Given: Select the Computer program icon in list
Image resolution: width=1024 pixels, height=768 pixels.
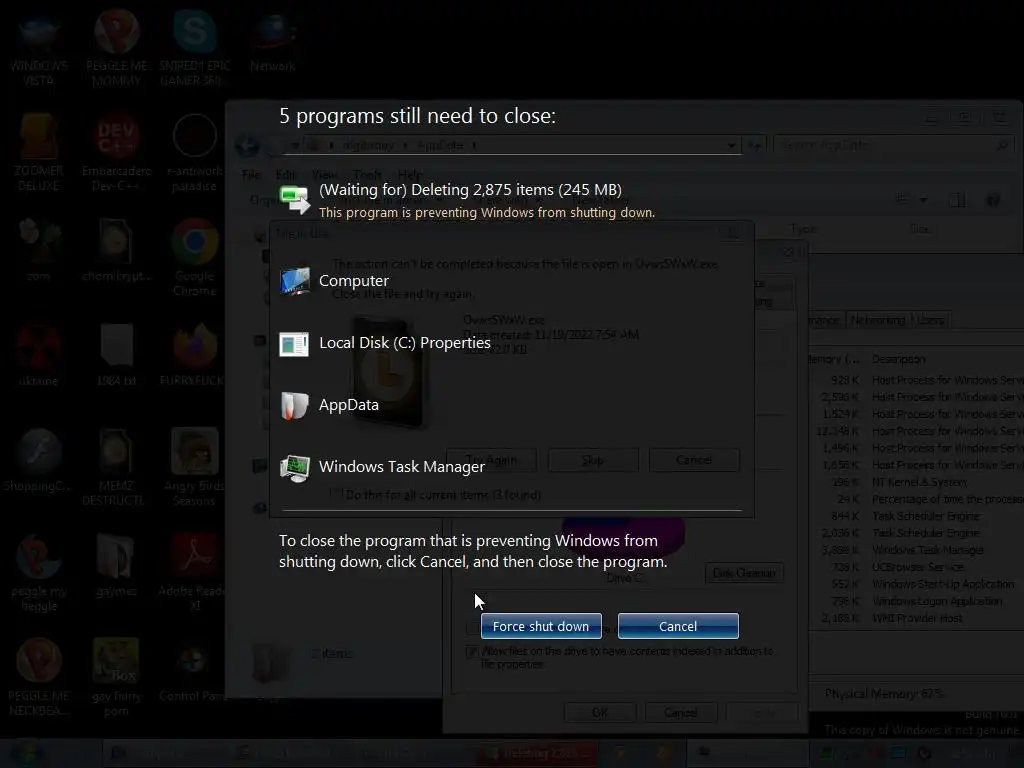Looking at the screenshot, I should coord(295,281).
